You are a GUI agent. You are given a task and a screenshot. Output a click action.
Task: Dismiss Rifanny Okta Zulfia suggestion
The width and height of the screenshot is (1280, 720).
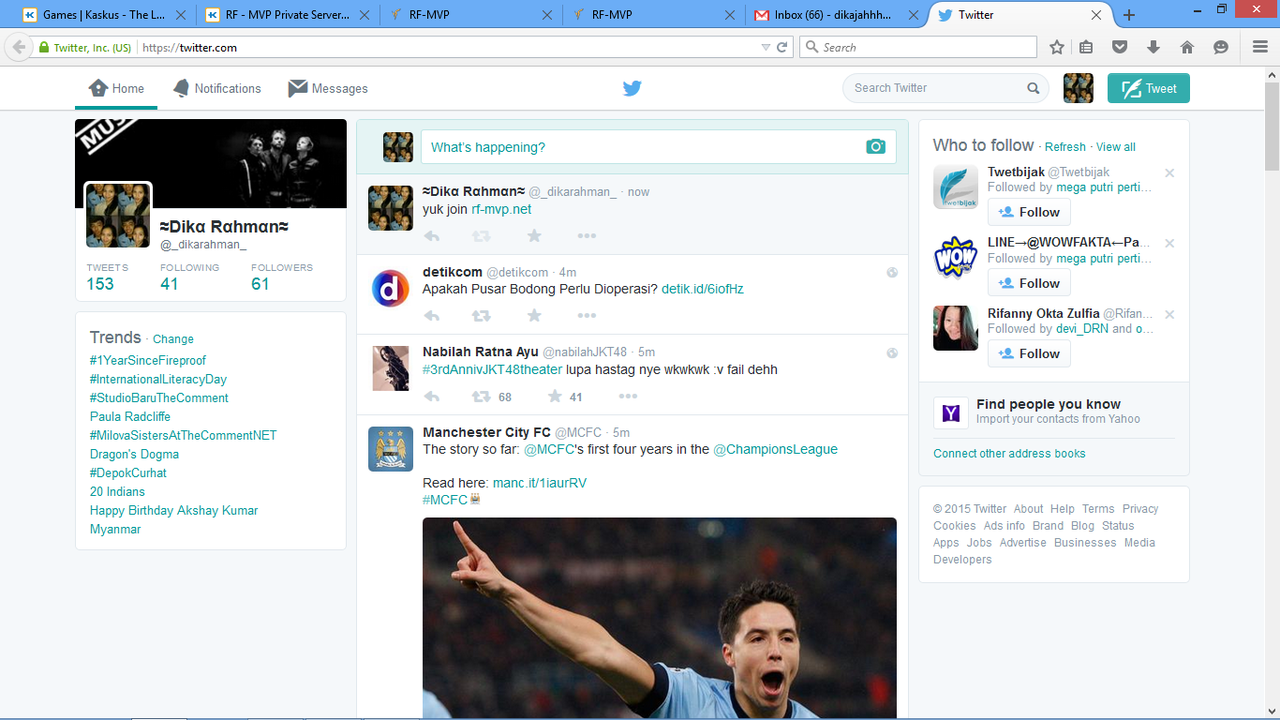[1169, 314]
